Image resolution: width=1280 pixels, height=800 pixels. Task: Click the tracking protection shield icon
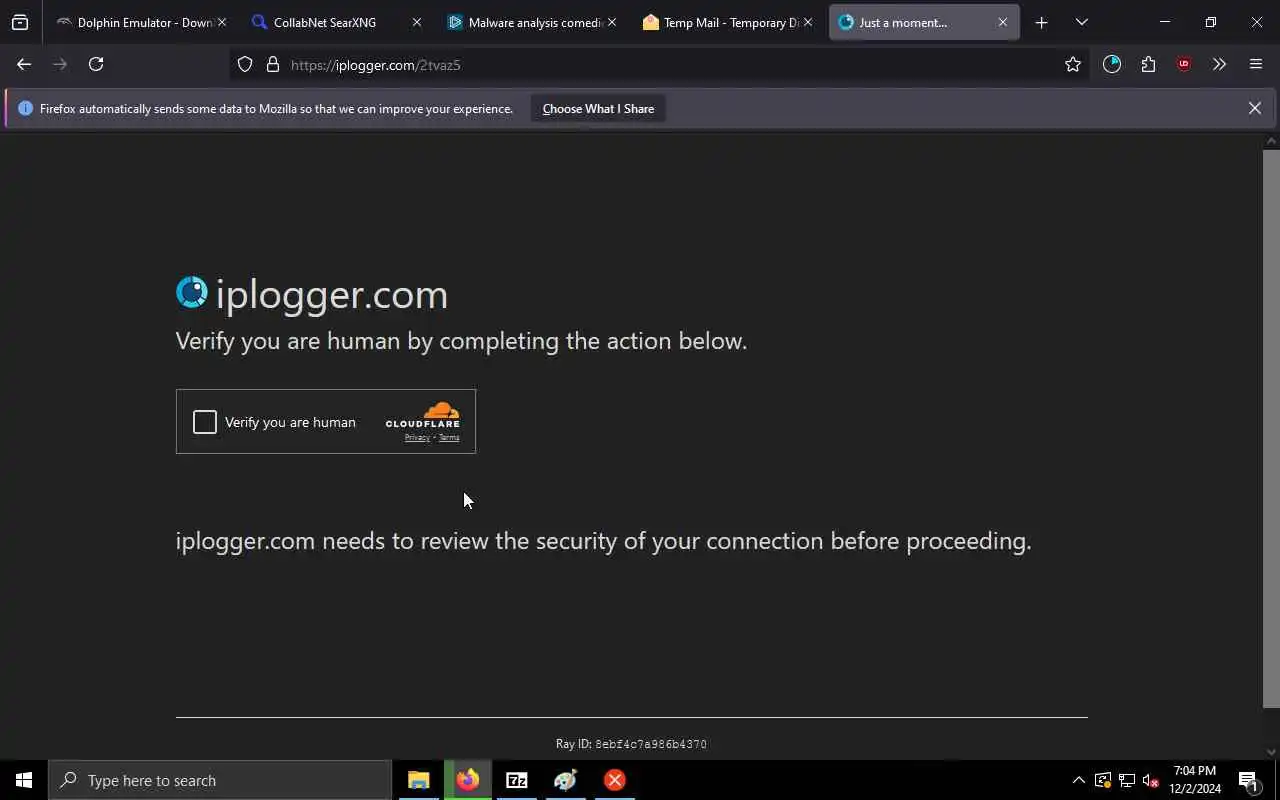point(245,64)
